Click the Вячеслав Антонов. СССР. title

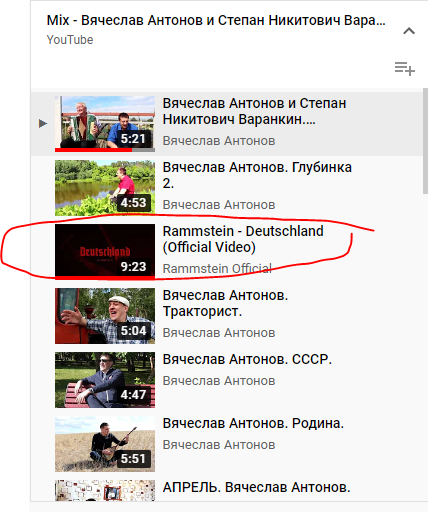pyautogui.click(x=247, y=359)
